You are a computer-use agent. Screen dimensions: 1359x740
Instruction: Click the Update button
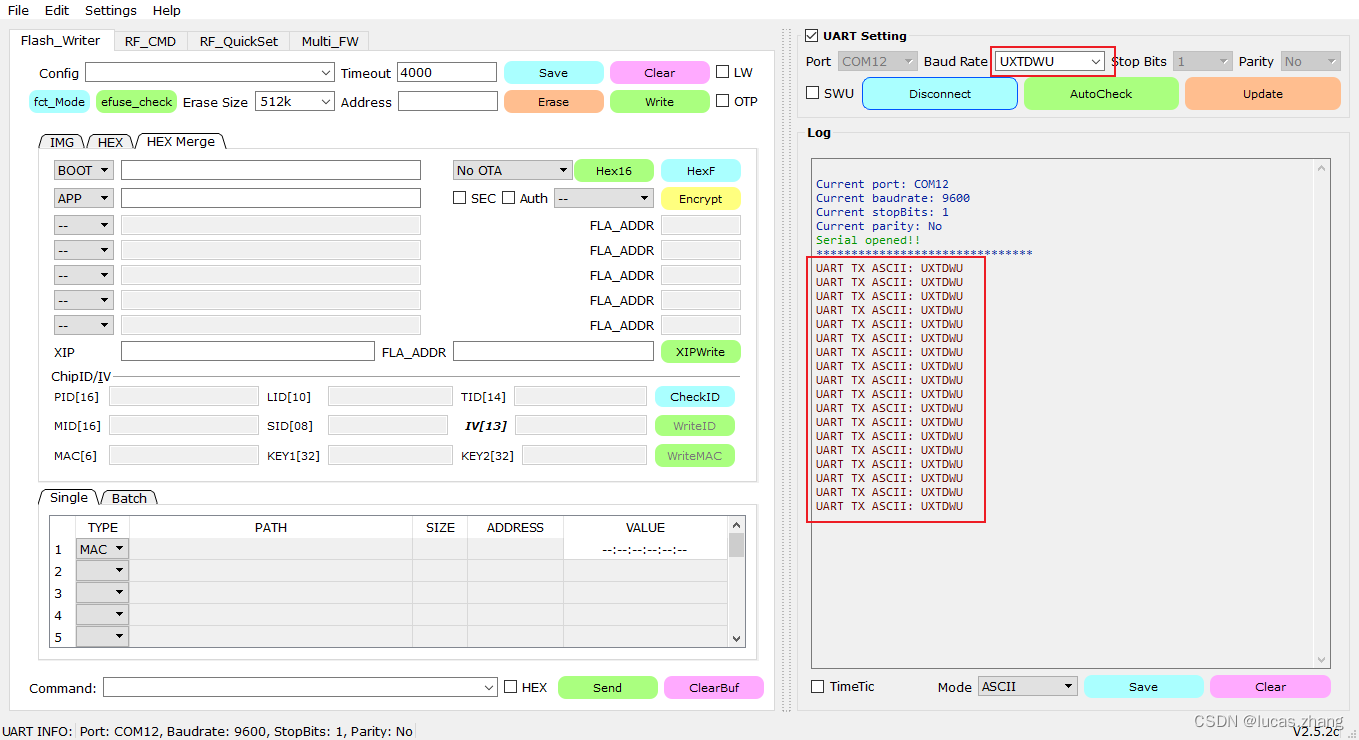click(1262, 93)
